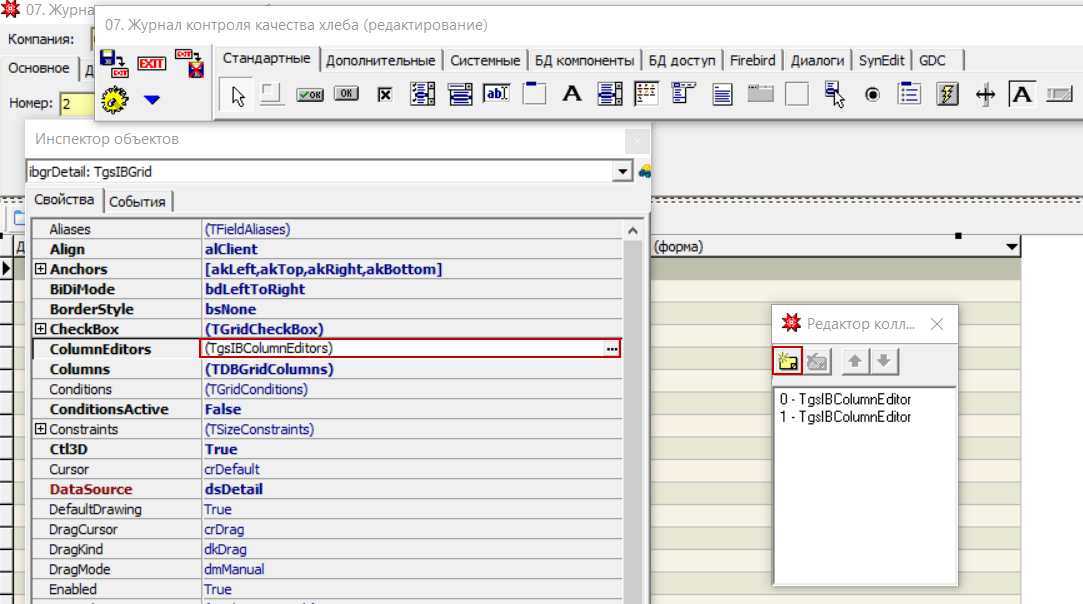The height and width of the screenshot is (604, 1083).
Task: Switch to the События tab
Action: [137, 201]
